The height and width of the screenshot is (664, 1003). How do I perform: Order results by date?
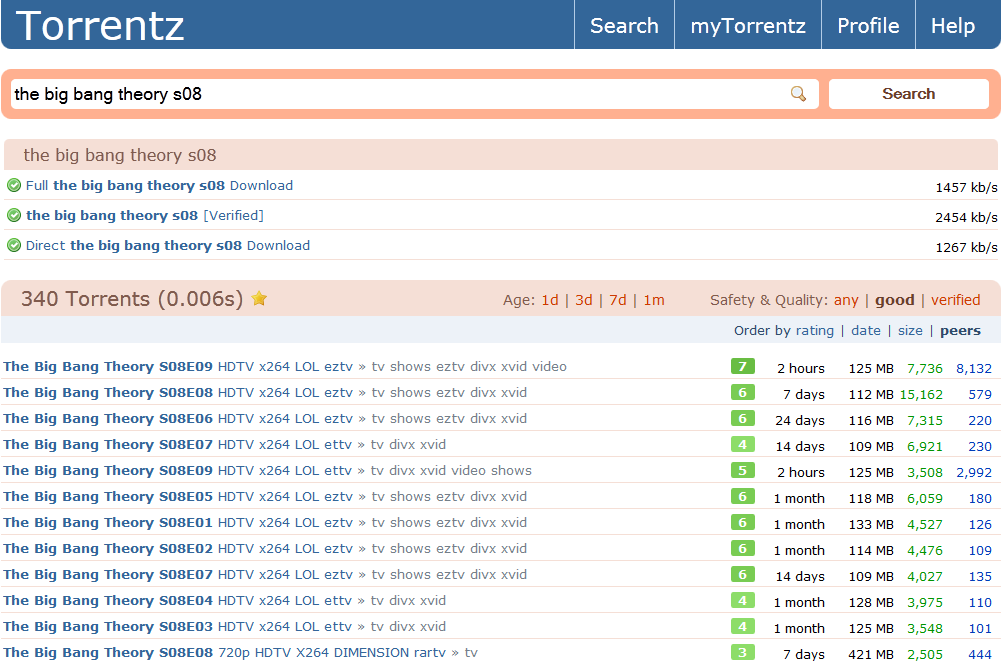coord(865,331)
